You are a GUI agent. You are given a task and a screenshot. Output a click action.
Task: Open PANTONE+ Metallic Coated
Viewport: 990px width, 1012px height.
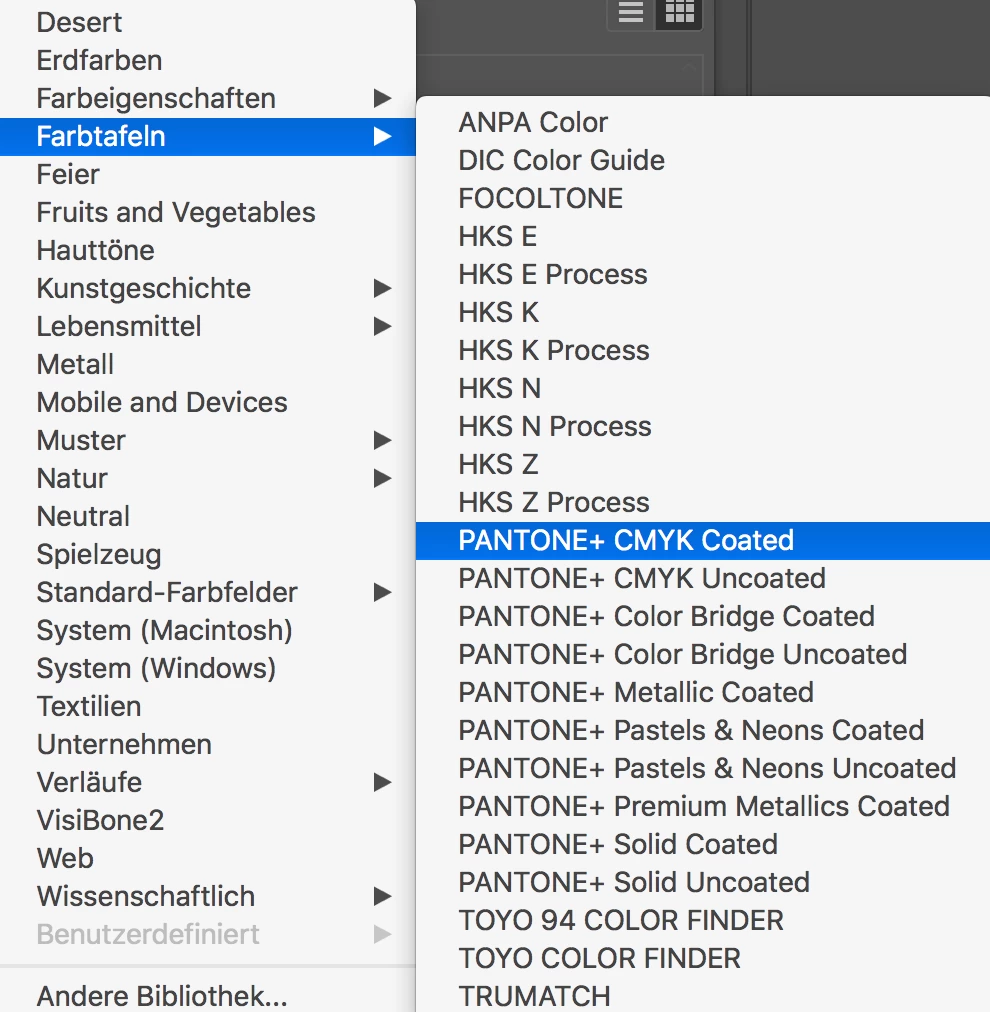[x=703, y=693]
